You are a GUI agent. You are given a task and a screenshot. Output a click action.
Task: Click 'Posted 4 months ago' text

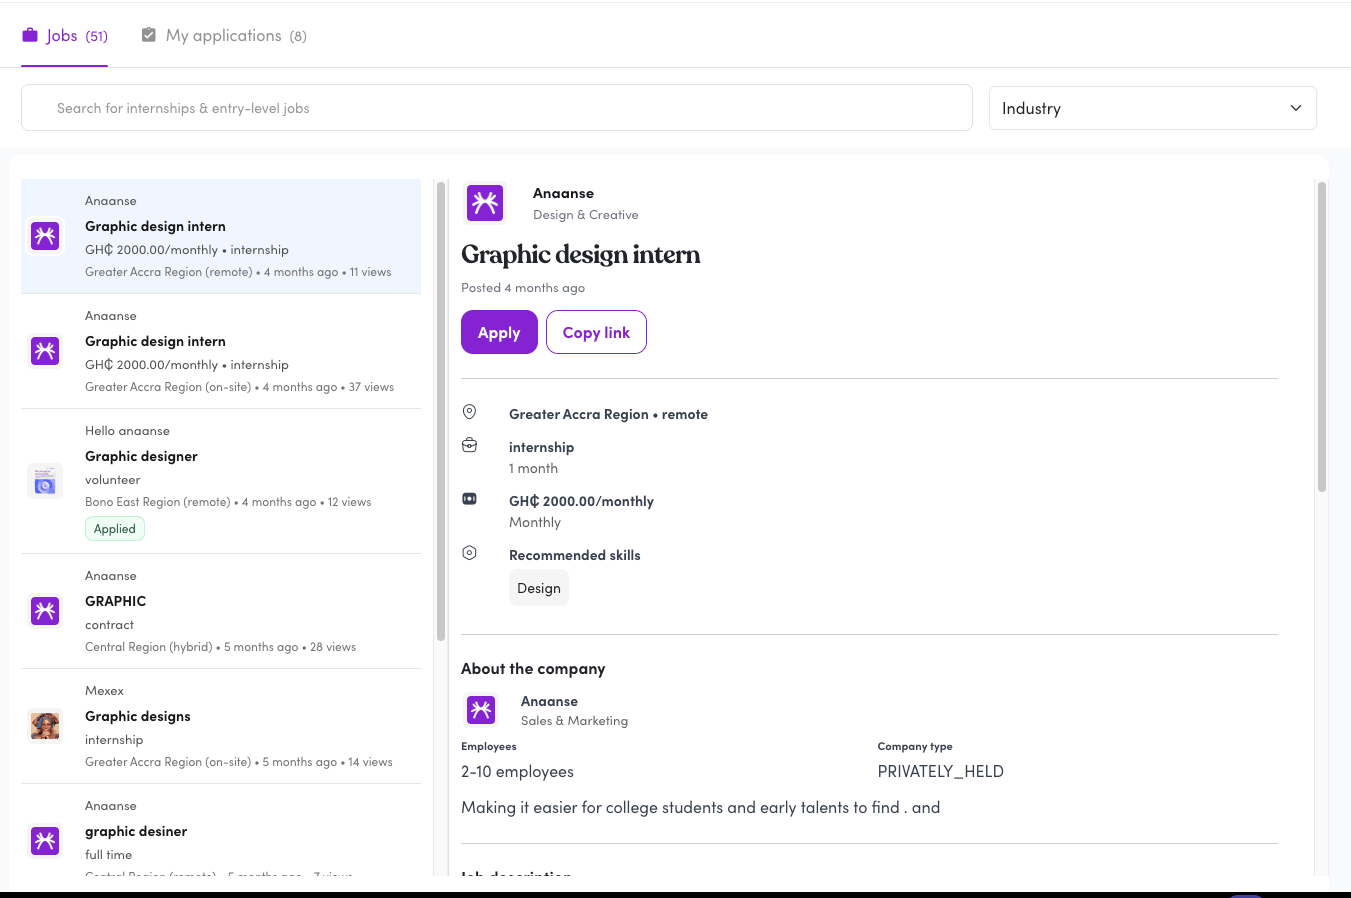point(523,288)
